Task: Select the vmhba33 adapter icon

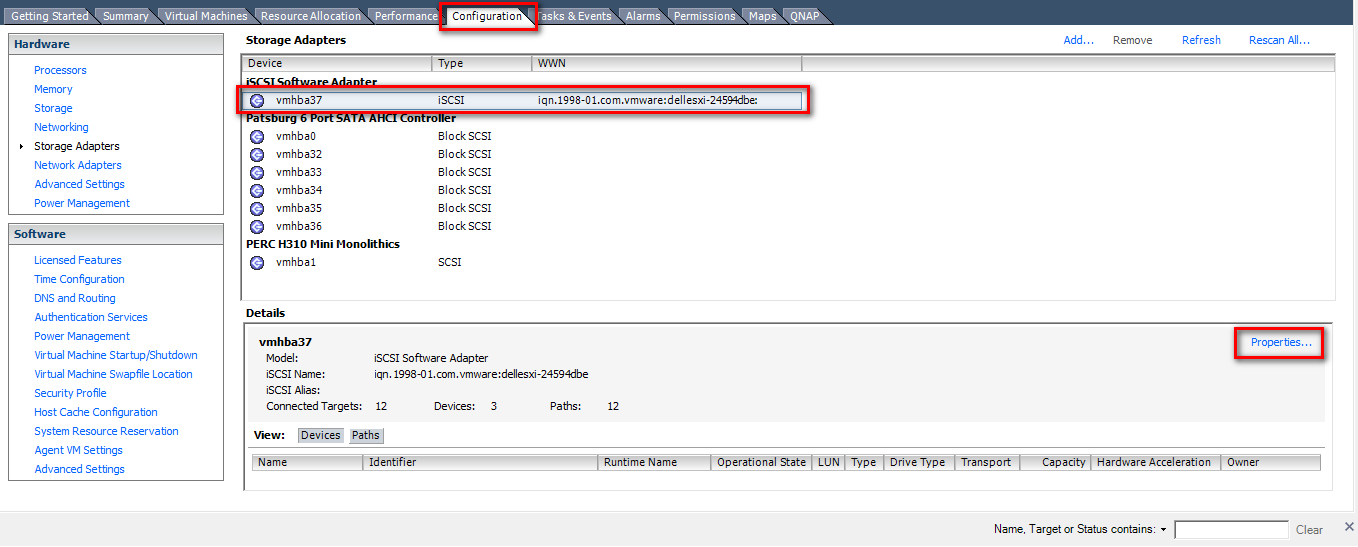Action: [257, 172]
